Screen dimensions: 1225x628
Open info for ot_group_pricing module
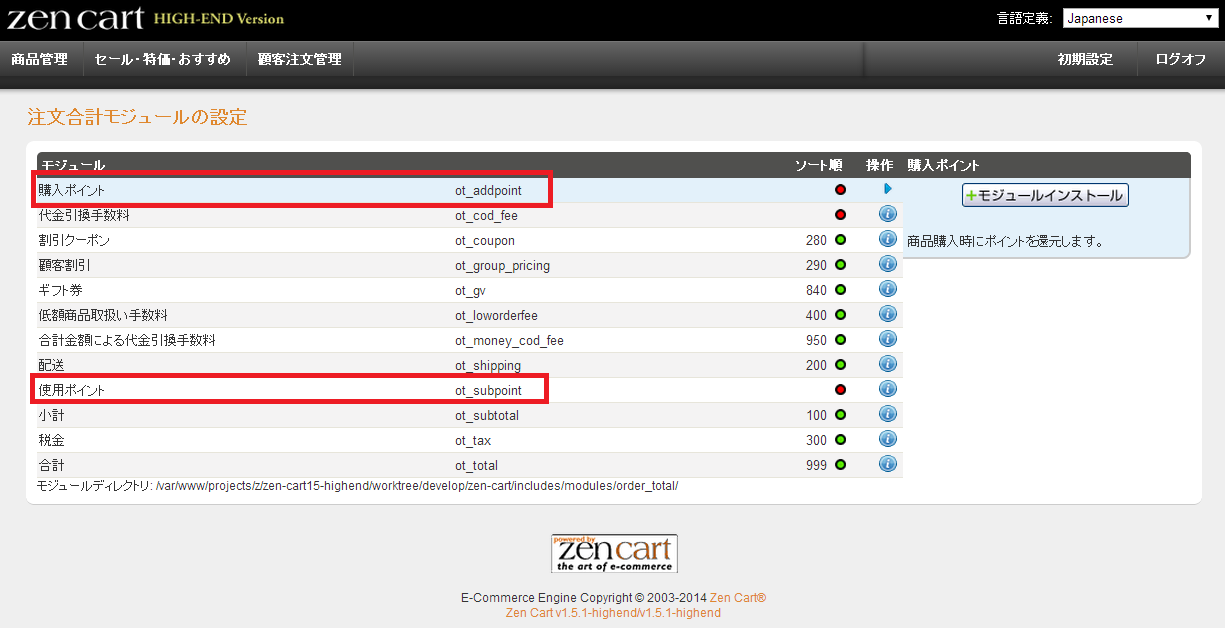pyautogui.click(x=887, y=264)
